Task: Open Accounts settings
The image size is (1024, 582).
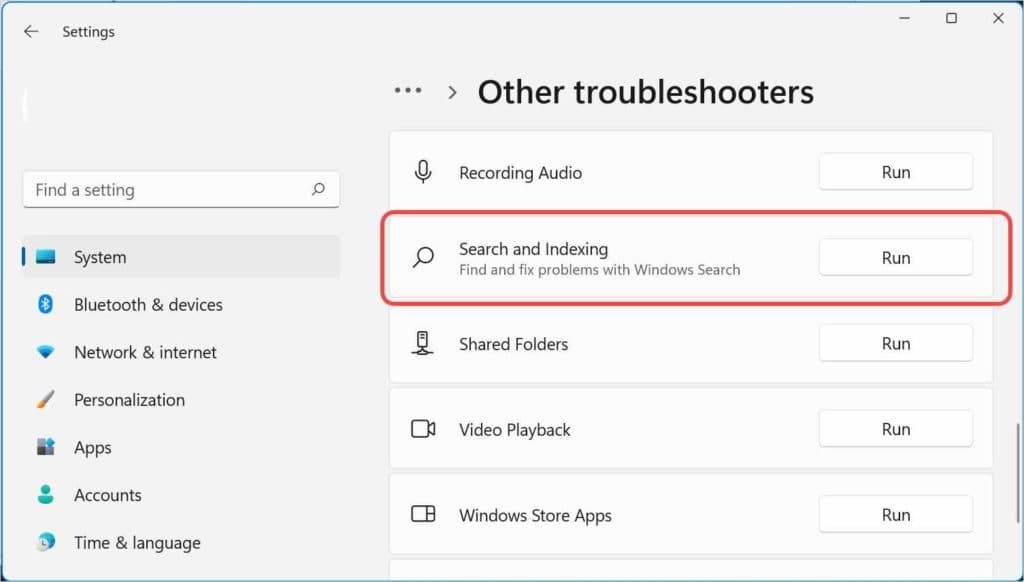Action: (x=182, y=495)
